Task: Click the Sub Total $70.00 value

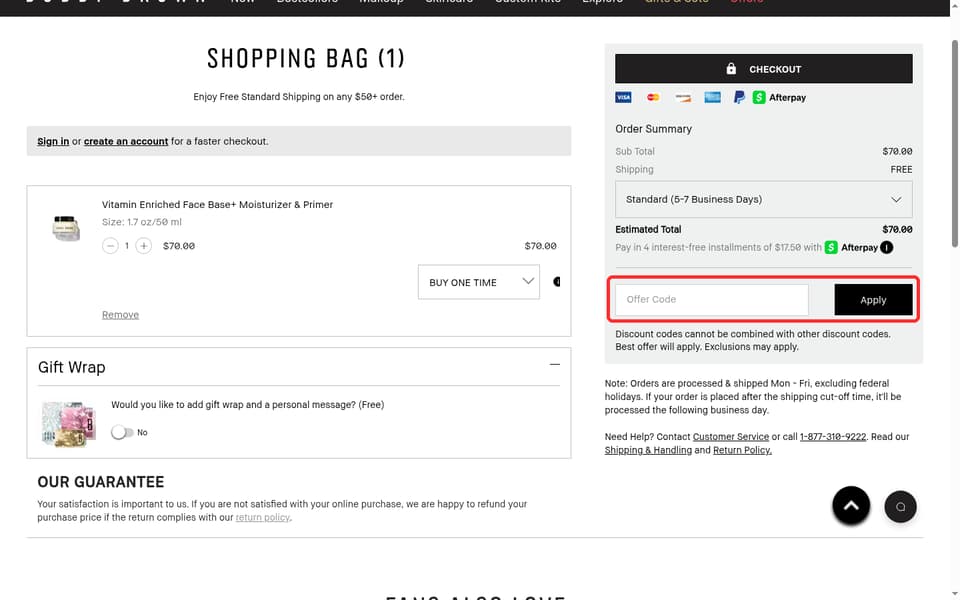Action: point(897,151)
